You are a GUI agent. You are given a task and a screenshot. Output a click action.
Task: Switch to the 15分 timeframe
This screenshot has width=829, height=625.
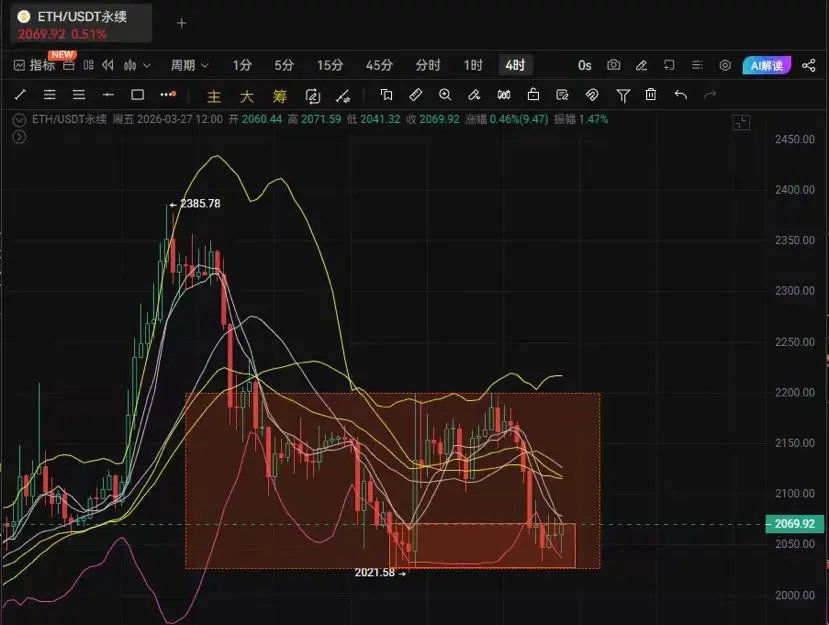330,65
